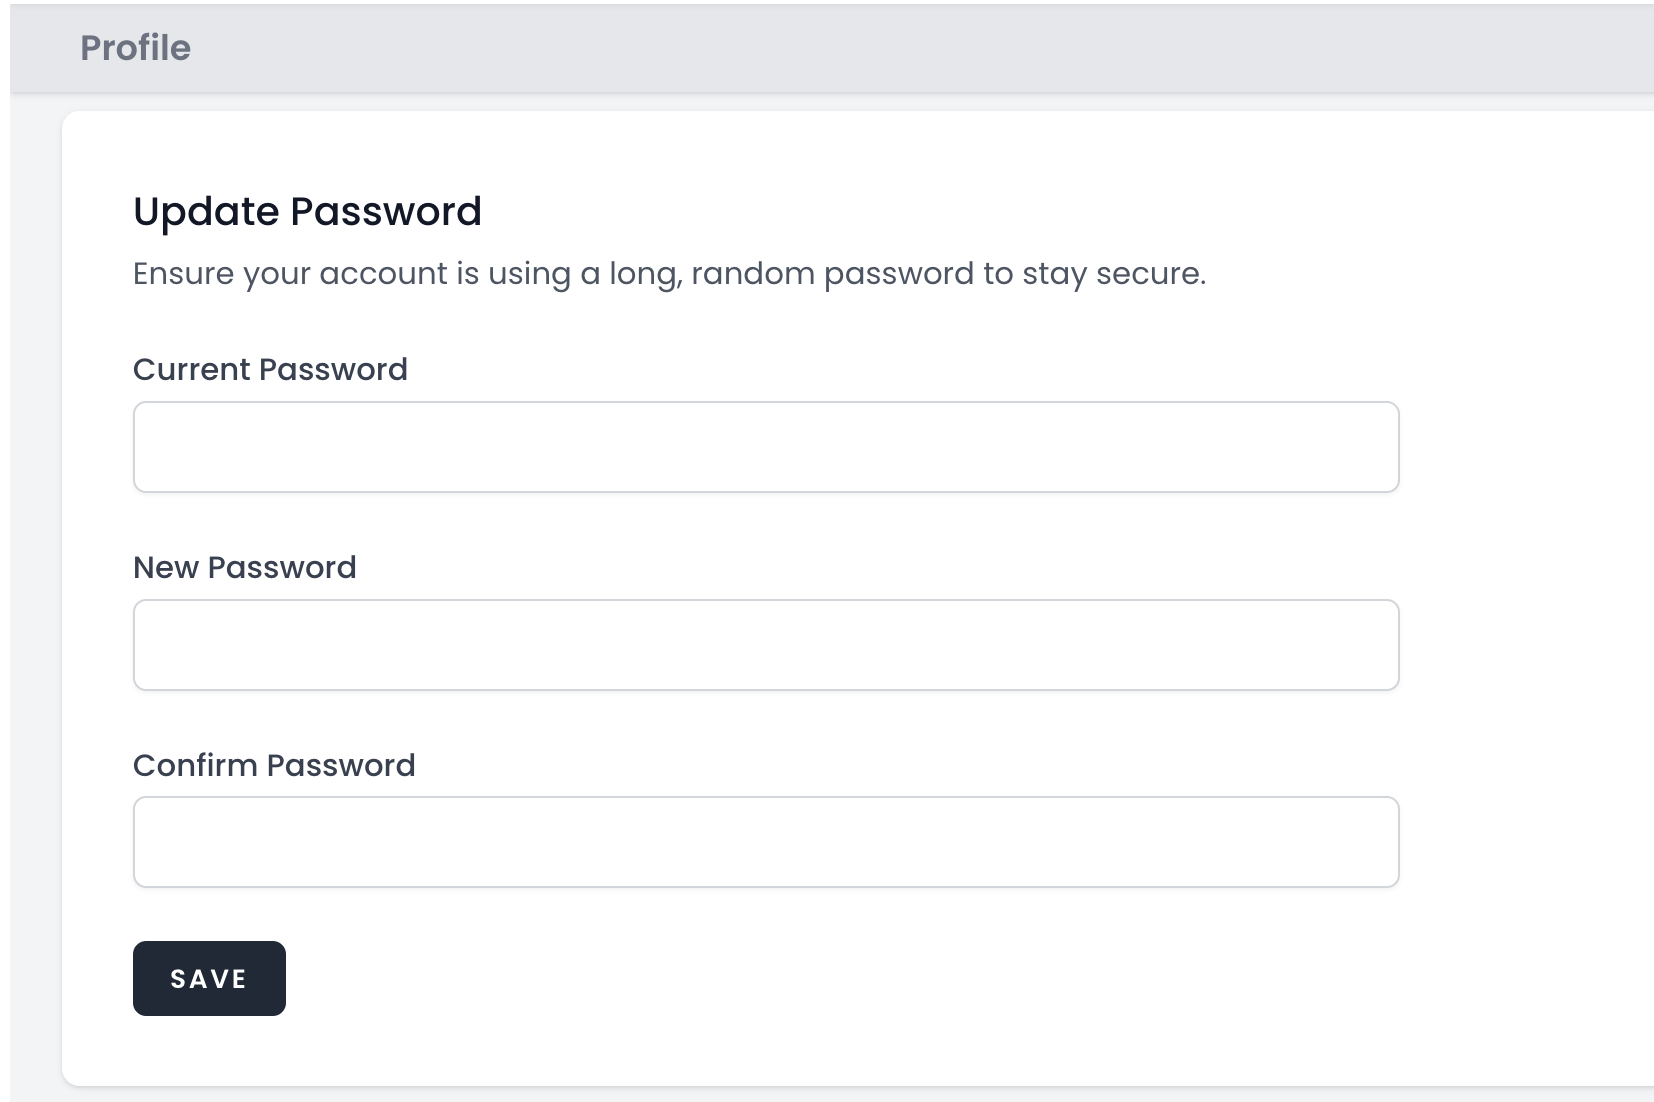Click the password security description text

[x=669, y=274]
